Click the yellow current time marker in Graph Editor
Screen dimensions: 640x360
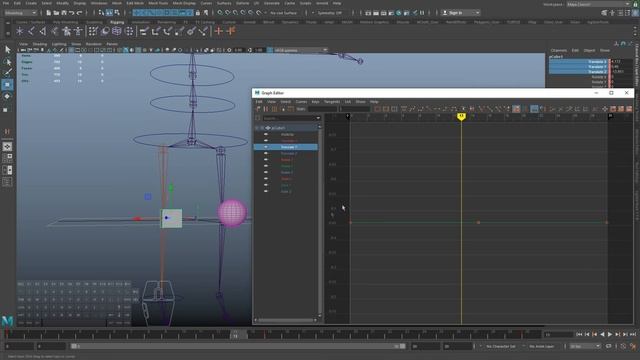461,117
